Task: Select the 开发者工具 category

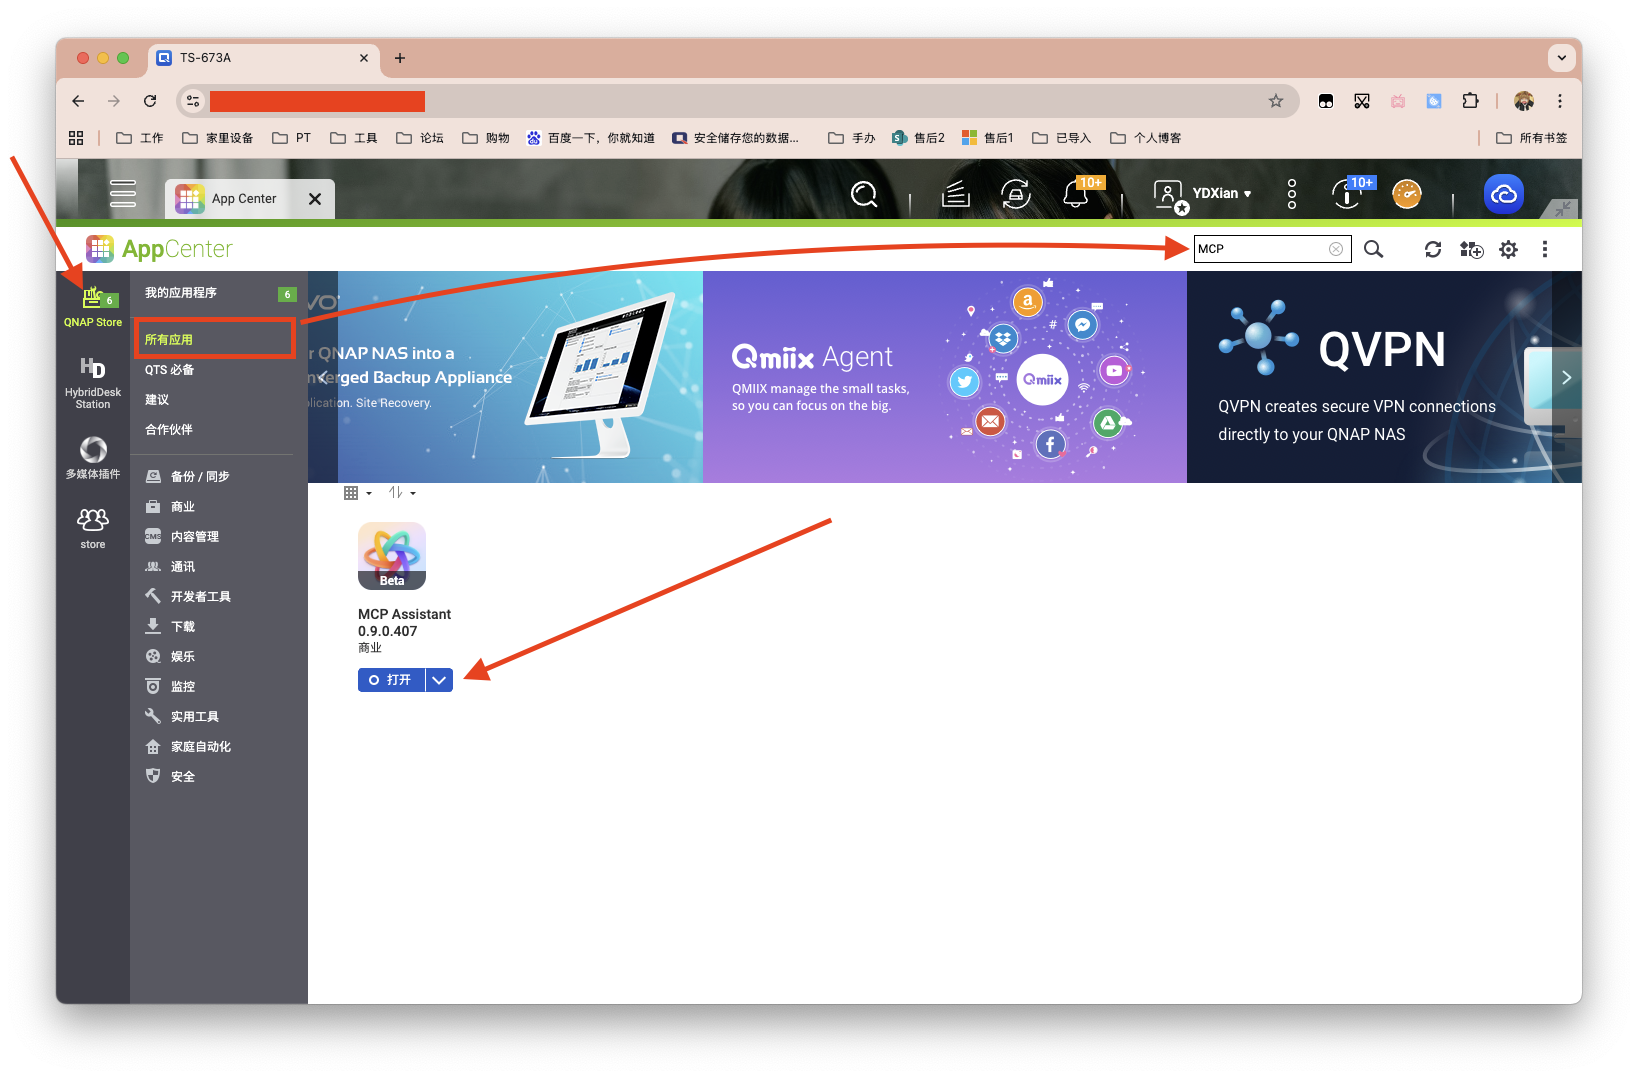Action: [x=200, y=597]
